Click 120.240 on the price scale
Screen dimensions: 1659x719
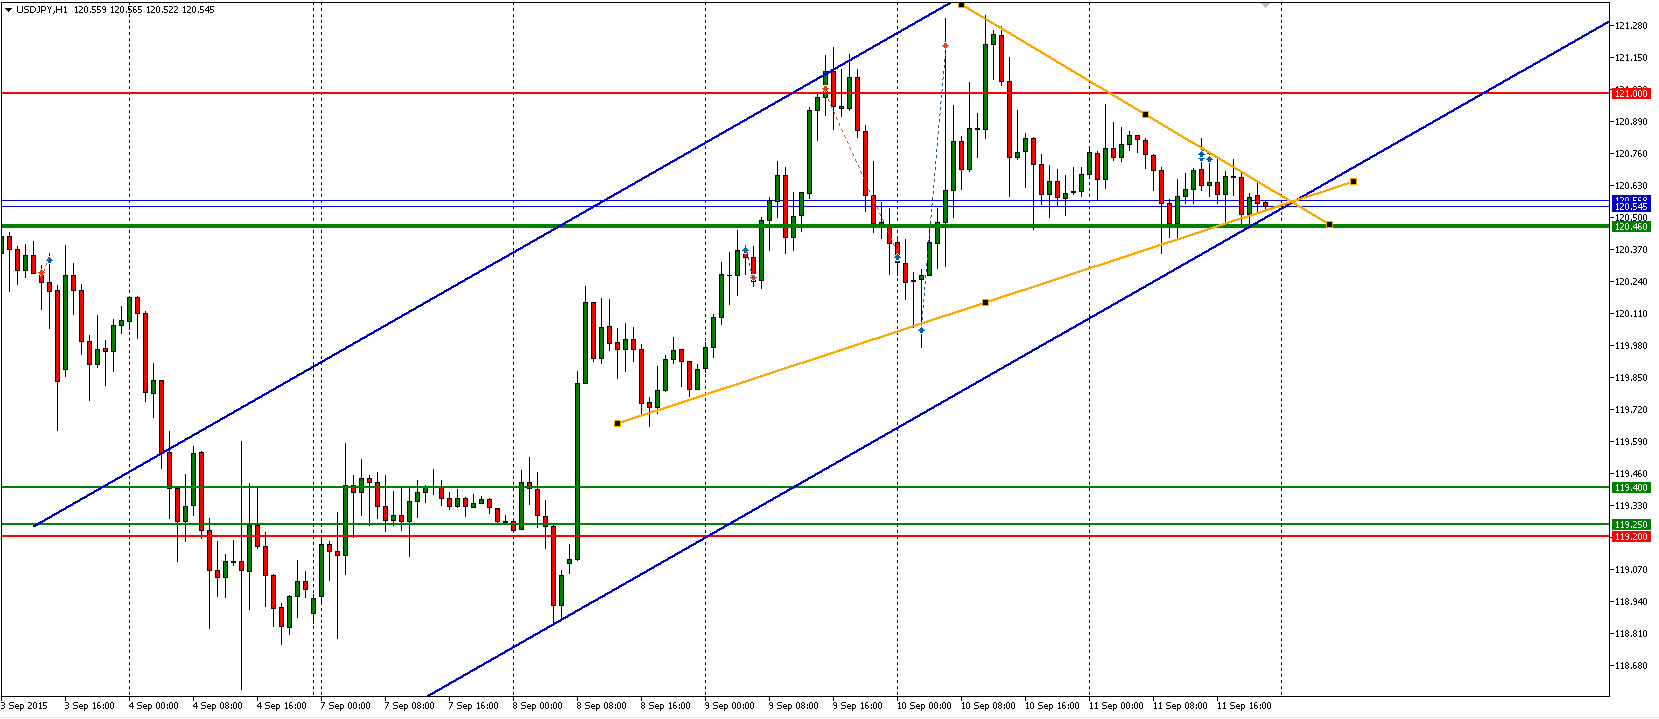point(1631,281)
